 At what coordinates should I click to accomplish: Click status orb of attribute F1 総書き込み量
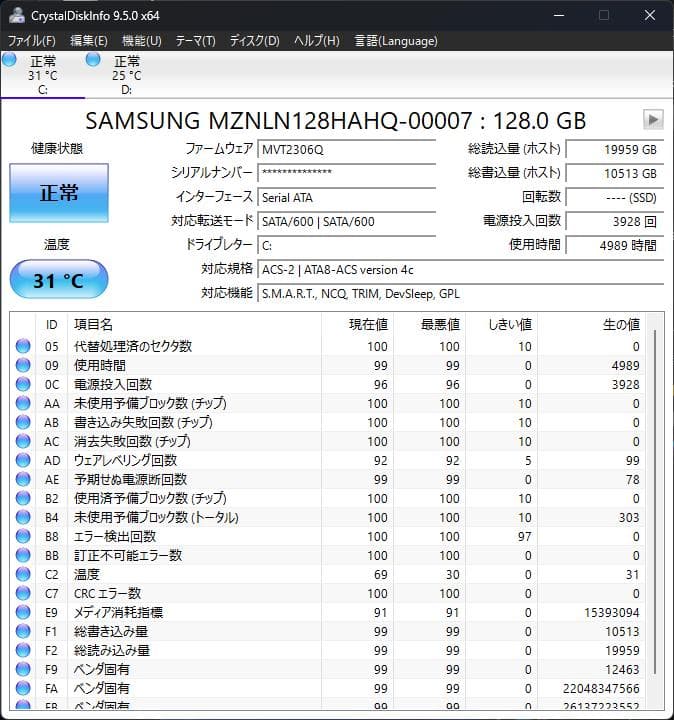point(23,631)
